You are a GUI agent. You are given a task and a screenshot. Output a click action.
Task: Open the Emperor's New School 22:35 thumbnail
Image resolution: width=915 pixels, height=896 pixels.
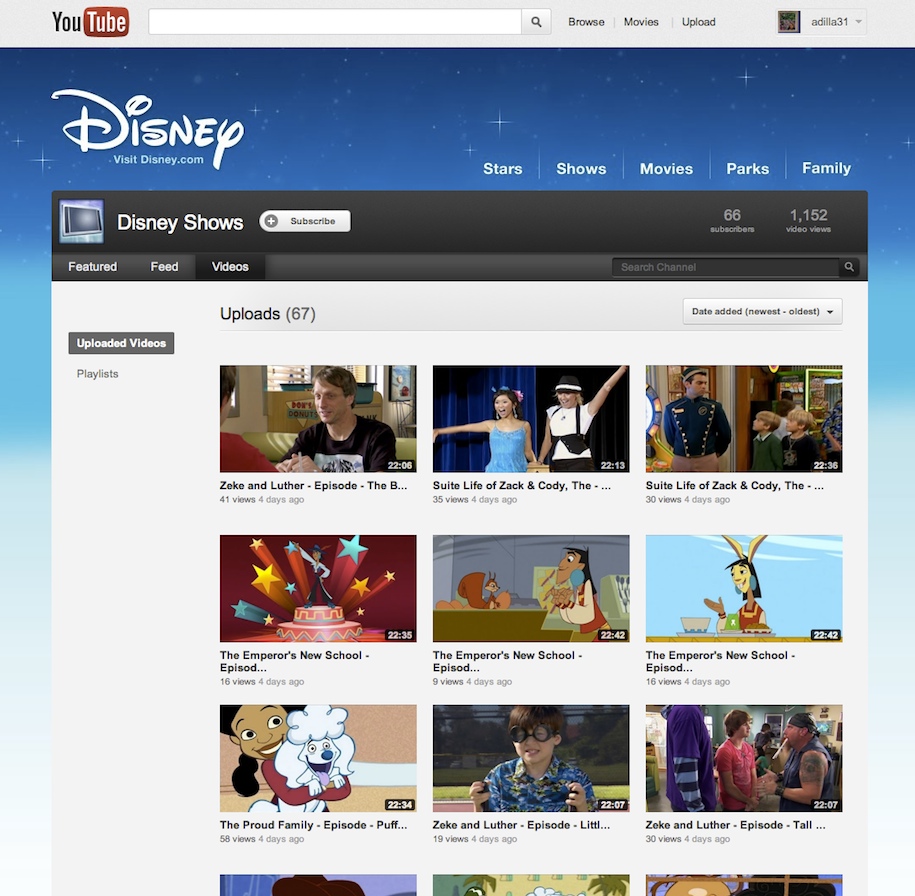318,588
